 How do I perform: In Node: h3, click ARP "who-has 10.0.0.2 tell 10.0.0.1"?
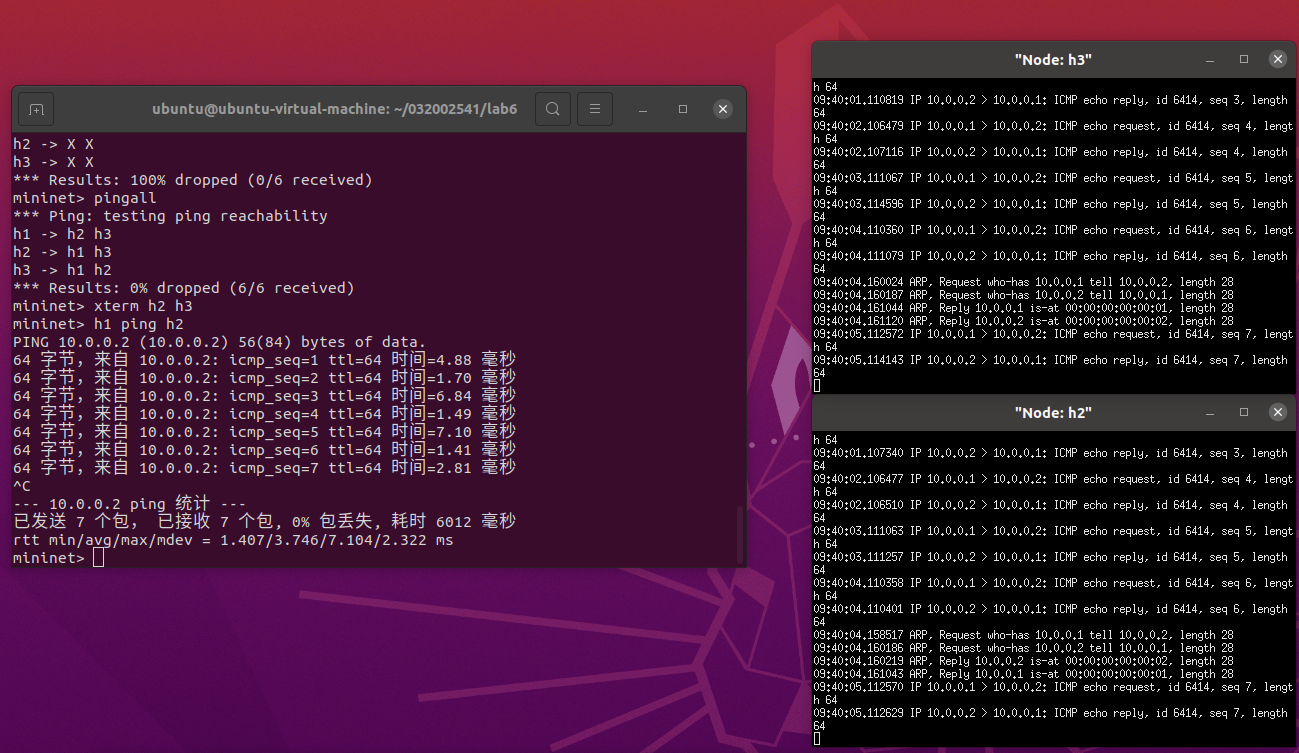point(1023,295)
